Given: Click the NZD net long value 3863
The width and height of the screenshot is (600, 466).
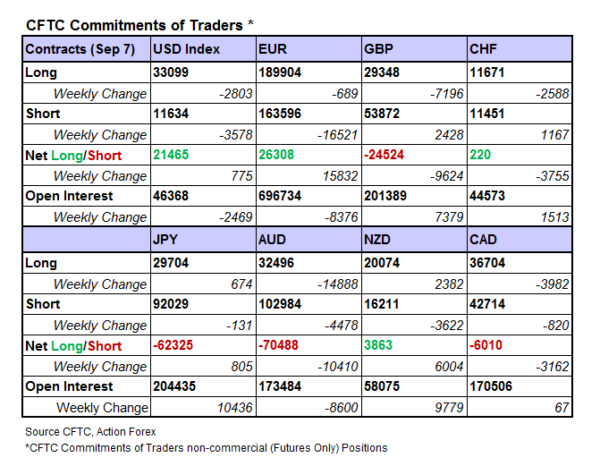Looking at the screenshot, I should [x=380, y=346].
